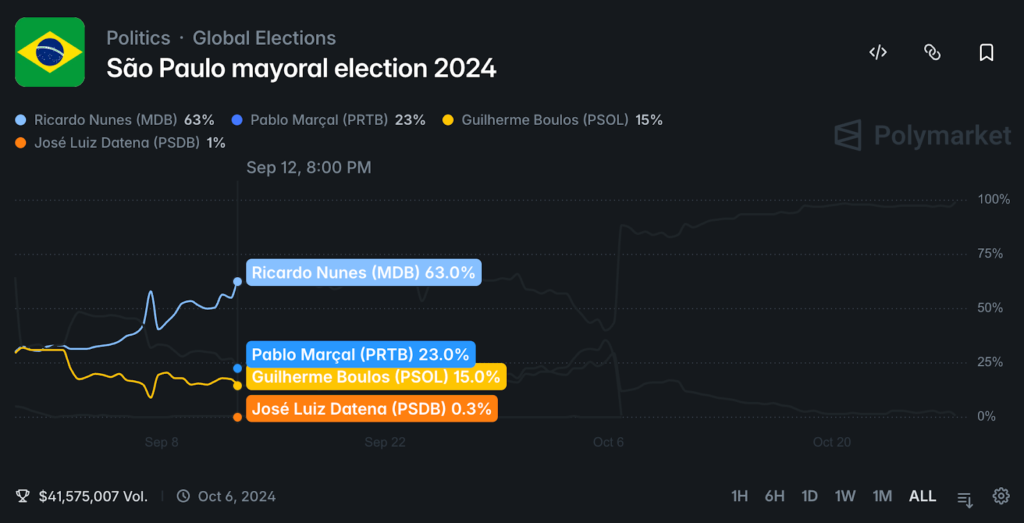Open chart settings gear
1024x523 pixels.
(x=1000, y=496)
